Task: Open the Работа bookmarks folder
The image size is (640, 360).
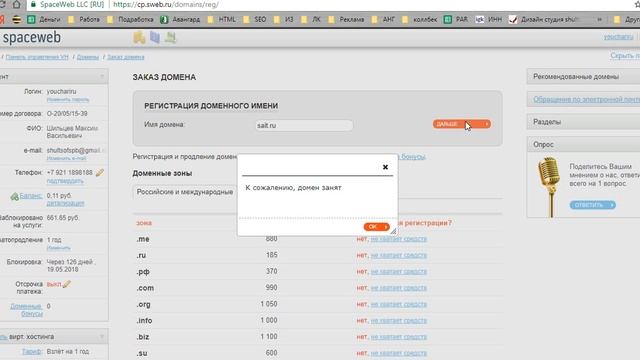Action: click(x=84, y=19)
